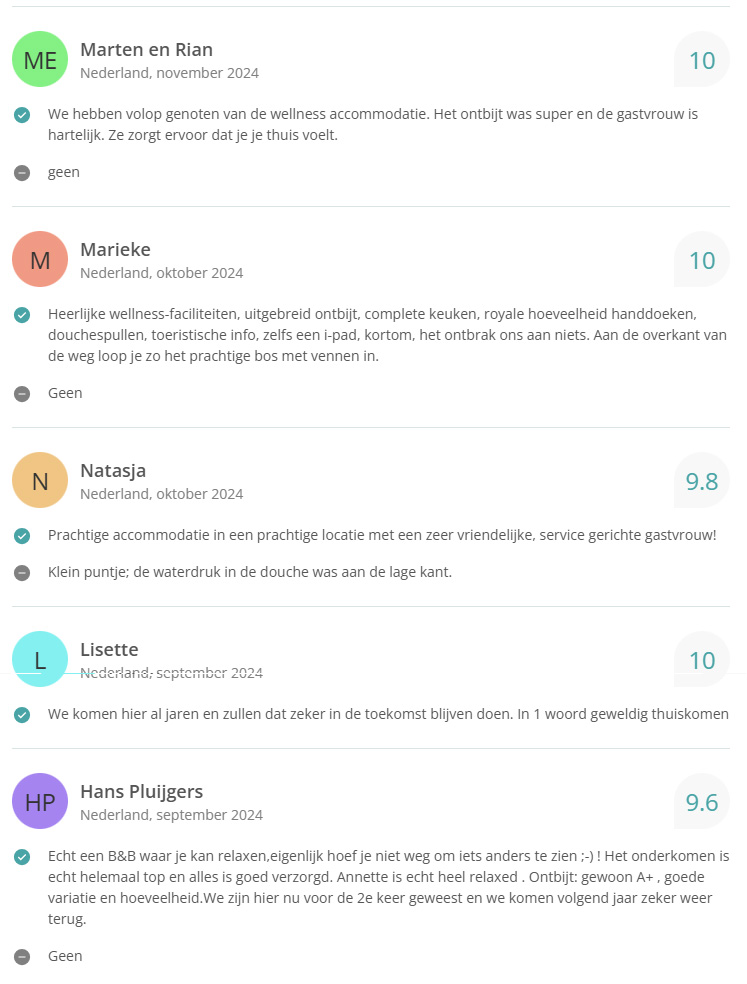Click the checkmark icon in Marieke's review

tap(22, 315)
